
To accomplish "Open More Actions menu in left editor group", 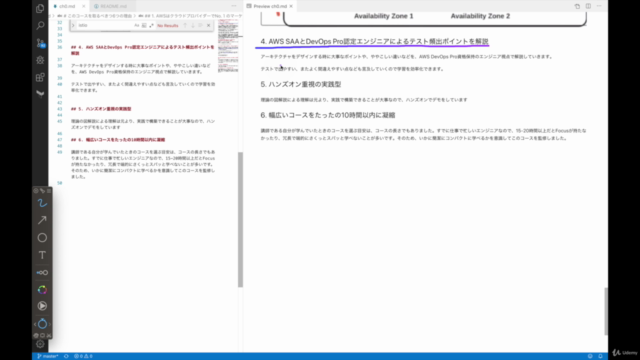I will [234, 6].
